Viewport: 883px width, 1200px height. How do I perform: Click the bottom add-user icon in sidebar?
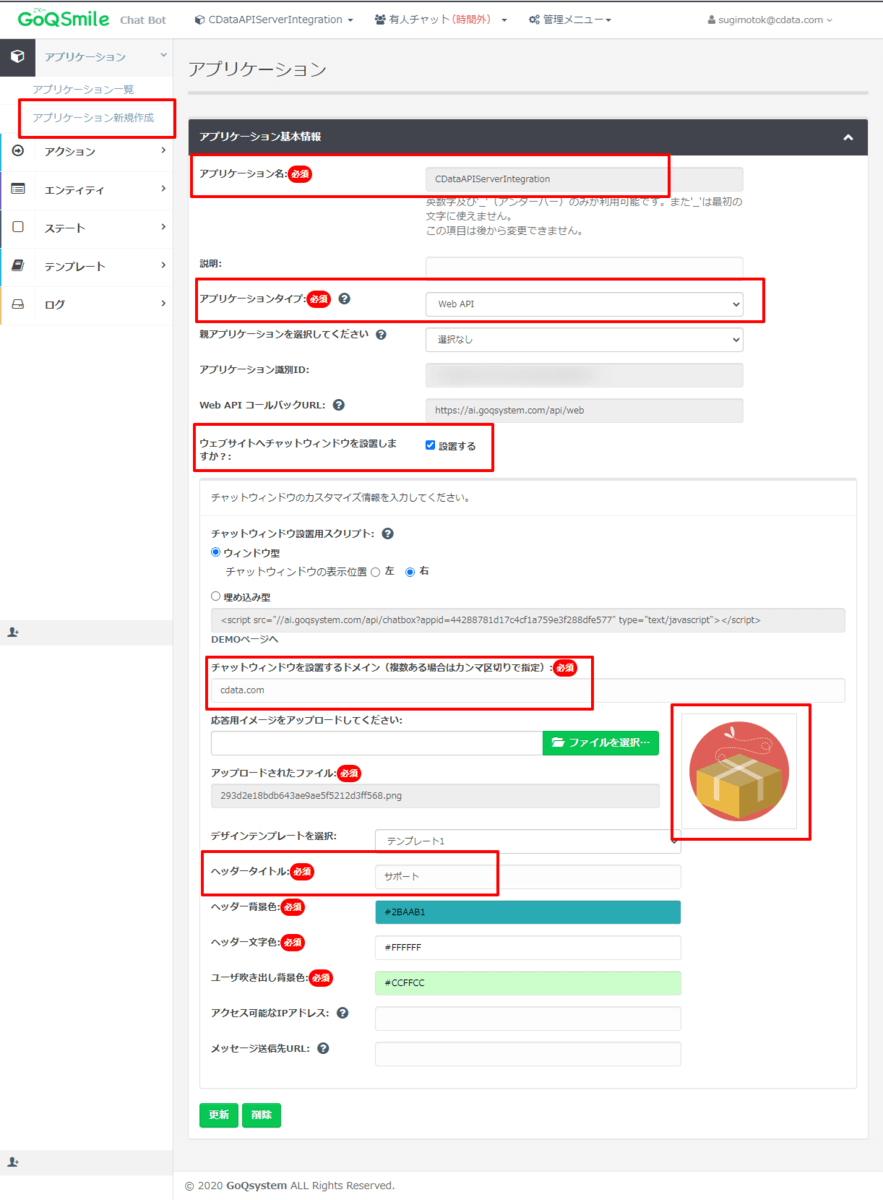pyautogui.click(x=14, y=1163)
